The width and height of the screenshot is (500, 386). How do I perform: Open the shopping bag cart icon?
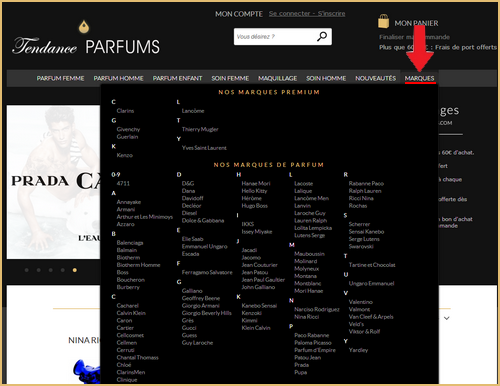pos(383,21)
